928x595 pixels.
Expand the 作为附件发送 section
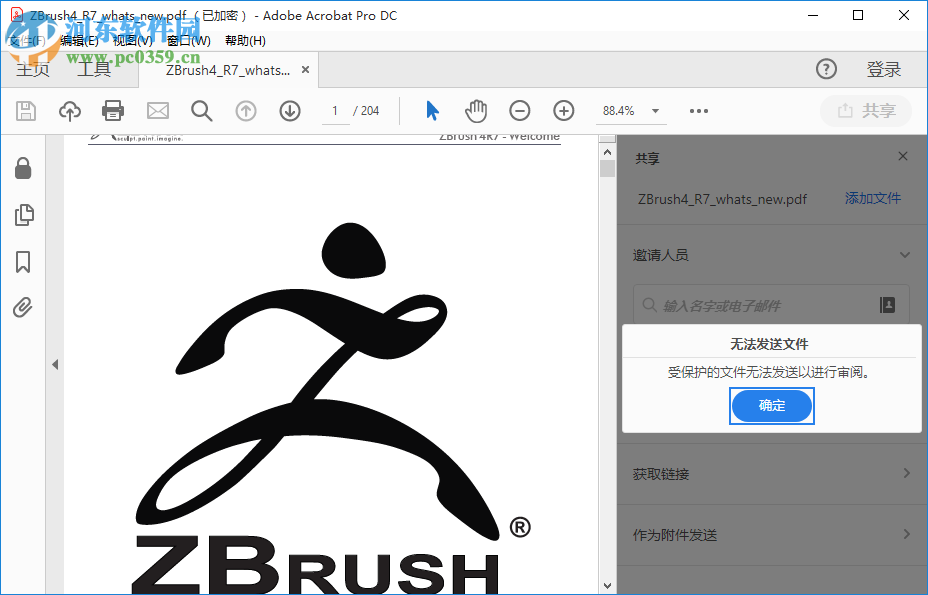point(770,535)
